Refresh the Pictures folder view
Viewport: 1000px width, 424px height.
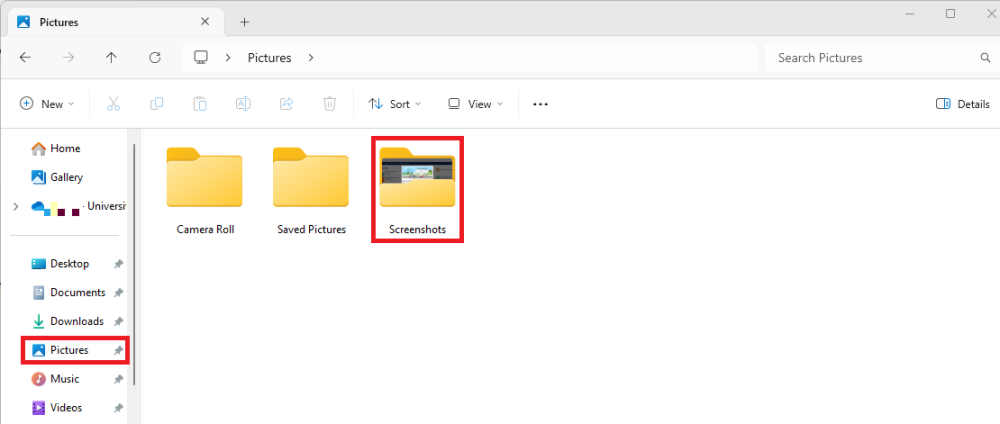(154, 57)
